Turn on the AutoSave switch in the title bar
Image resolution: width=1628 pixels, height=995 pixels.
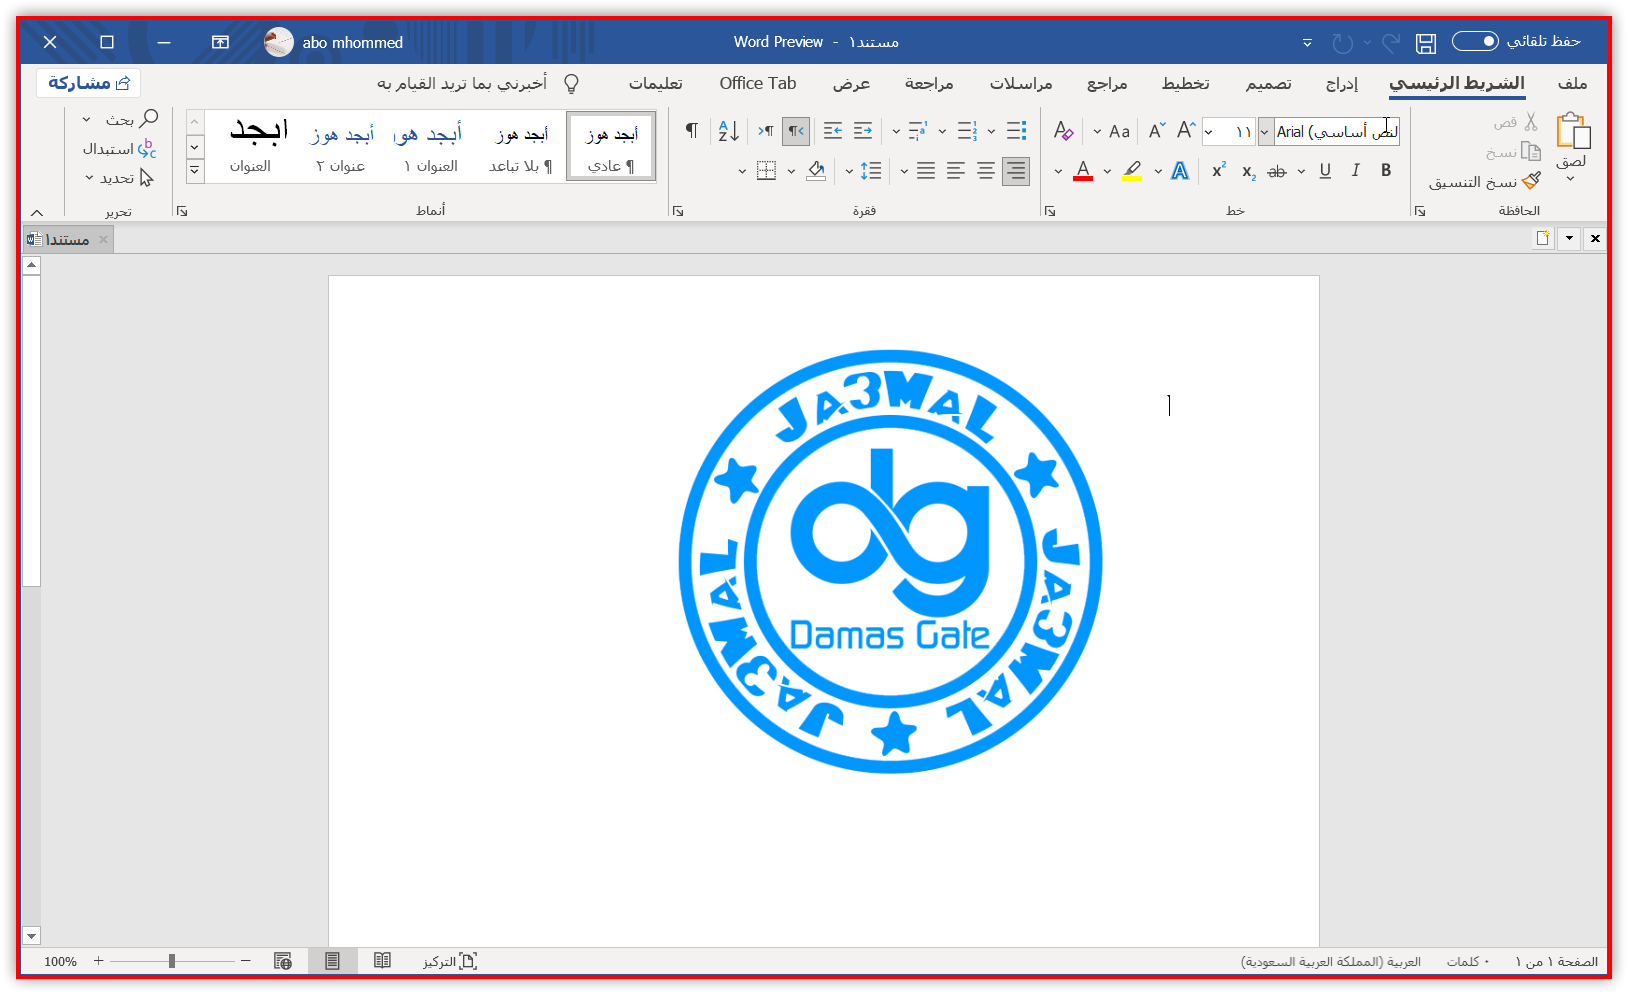(1475, 41)
